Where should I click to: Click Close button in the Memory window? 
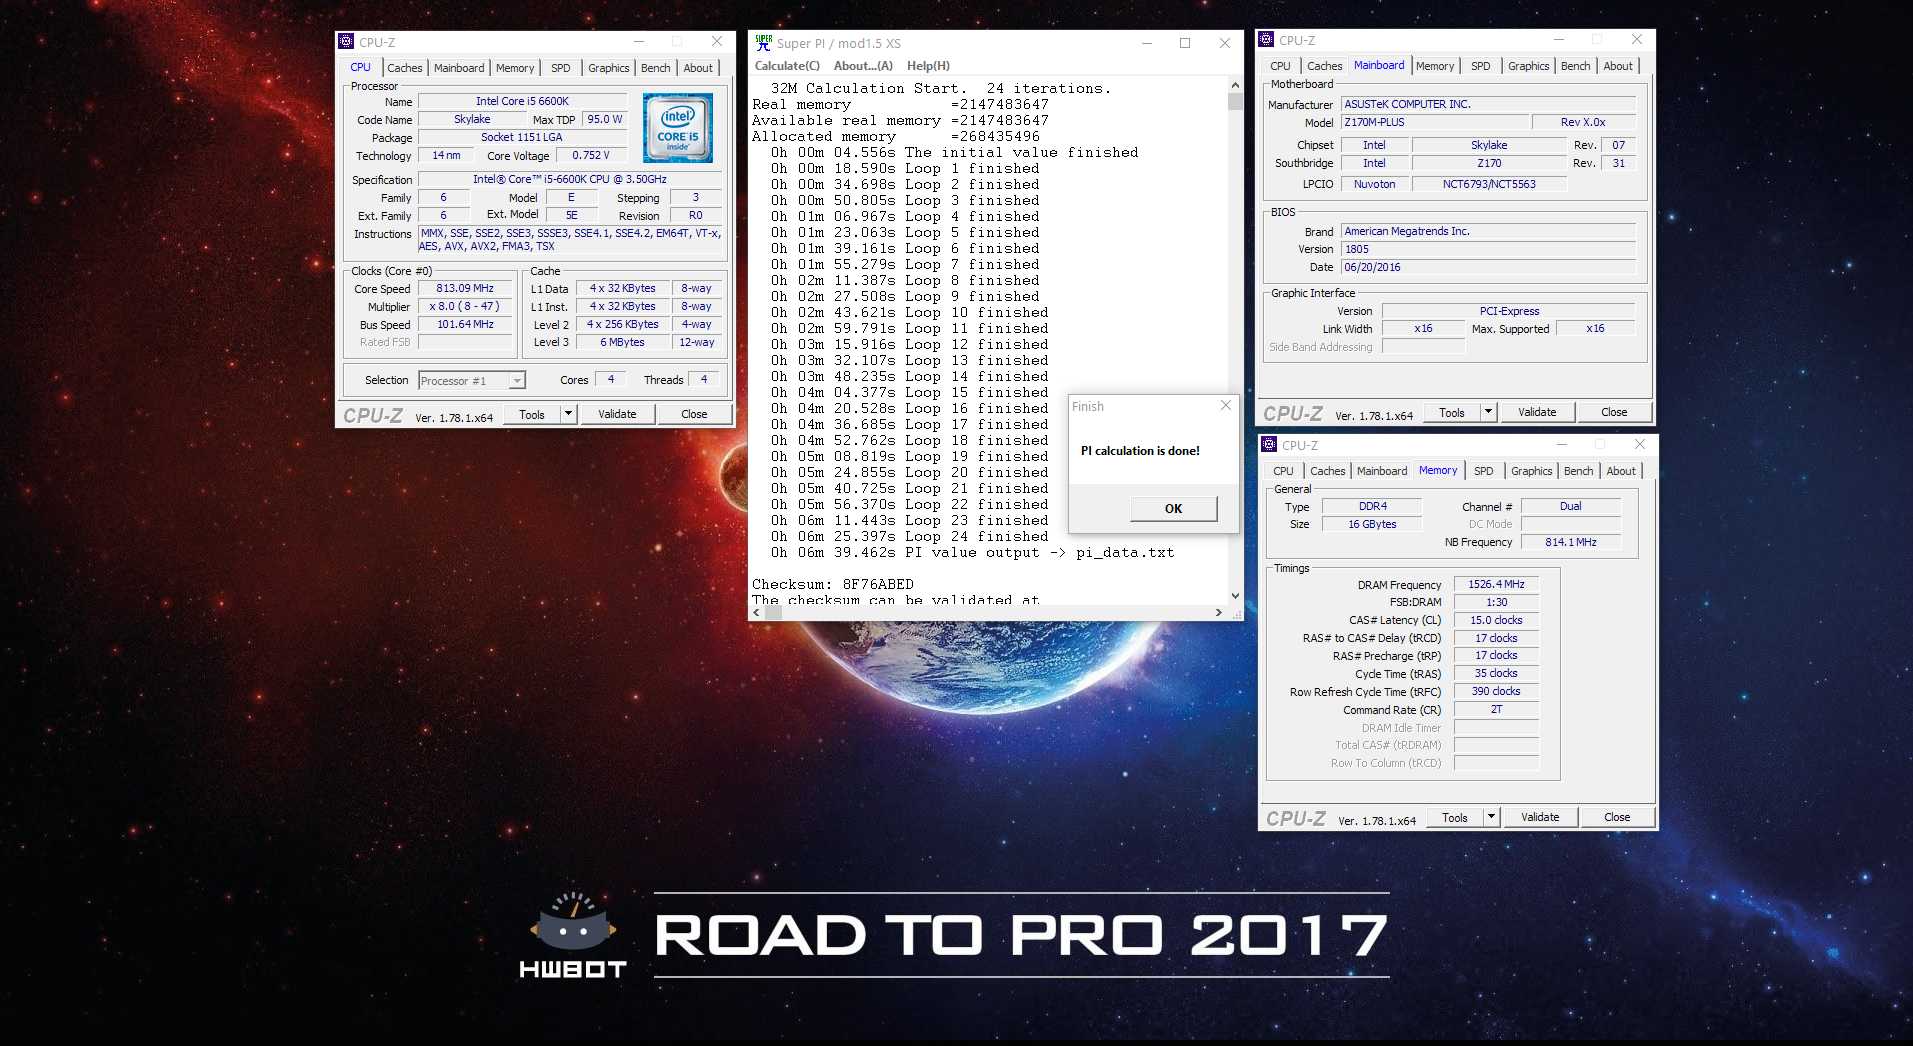click(x=1617, y=817)
